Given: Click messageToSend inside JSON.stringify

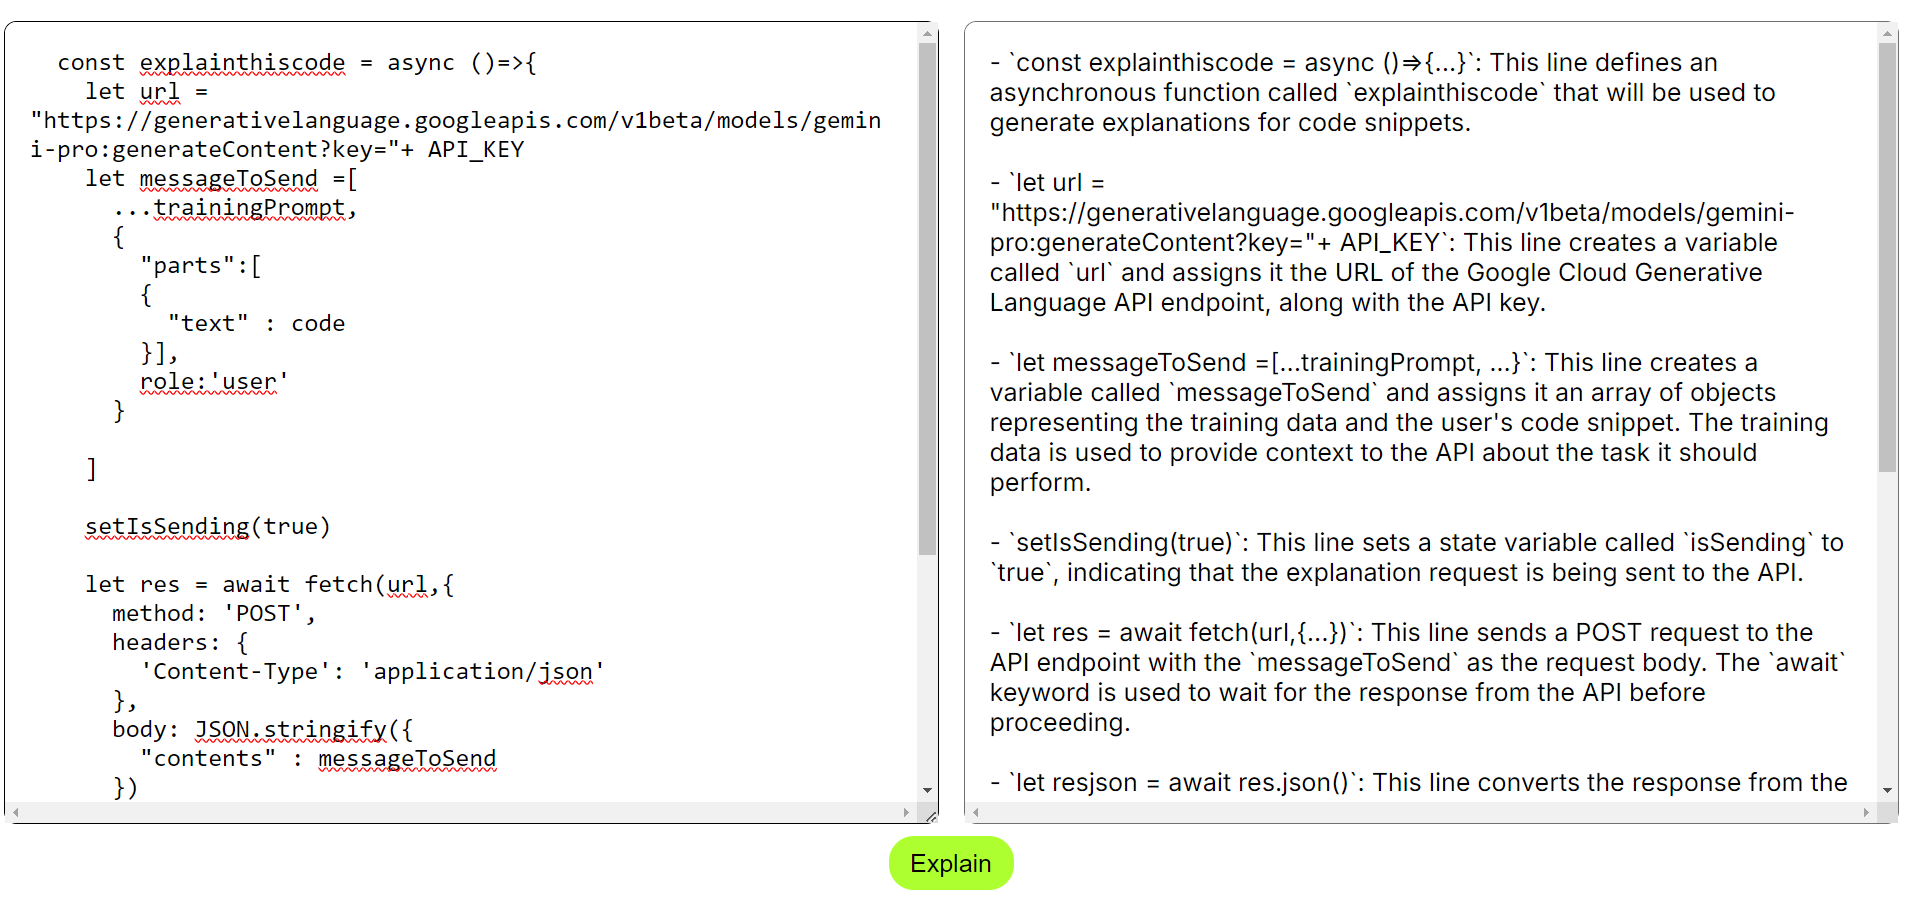Looking at the screenshot, I should point(407,758).
